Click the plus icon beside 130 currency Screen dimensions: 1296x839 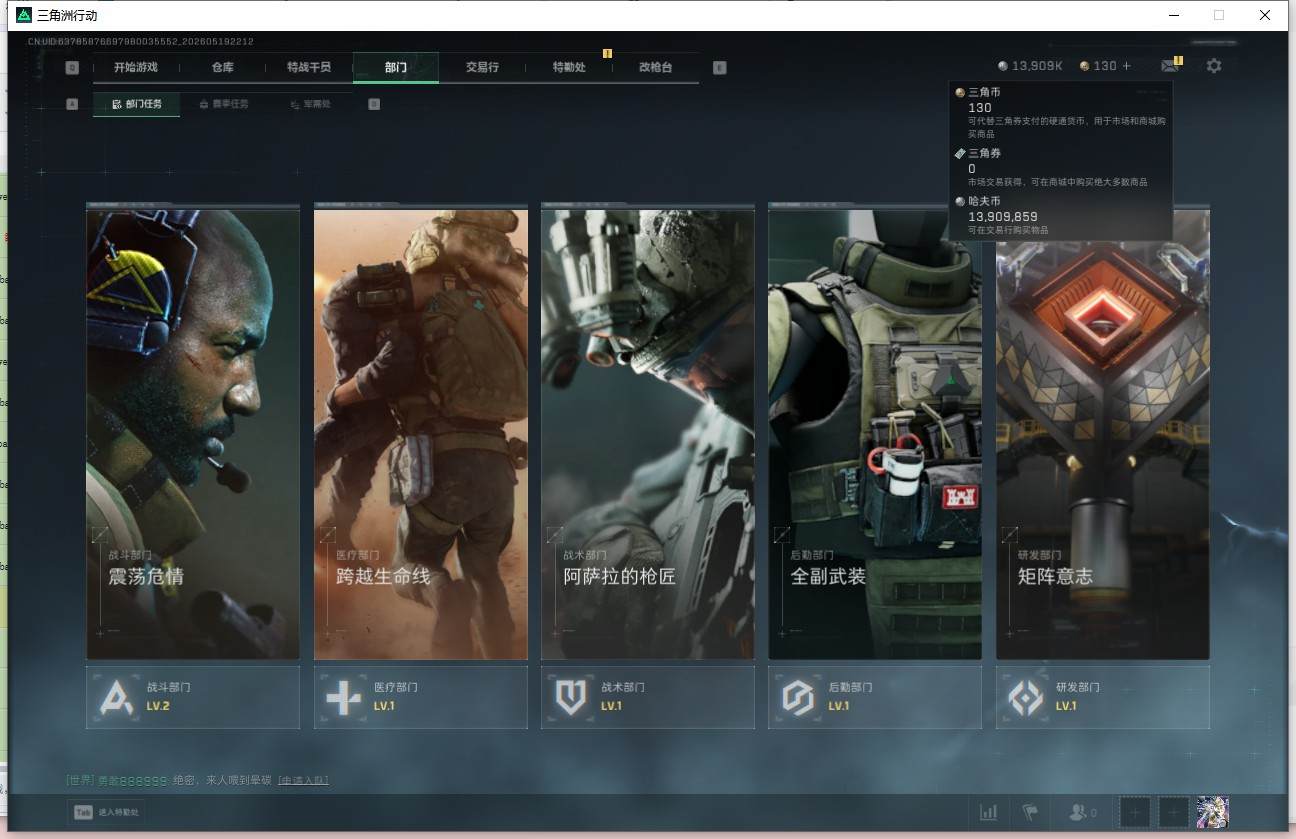click(x=1127, y=66)
